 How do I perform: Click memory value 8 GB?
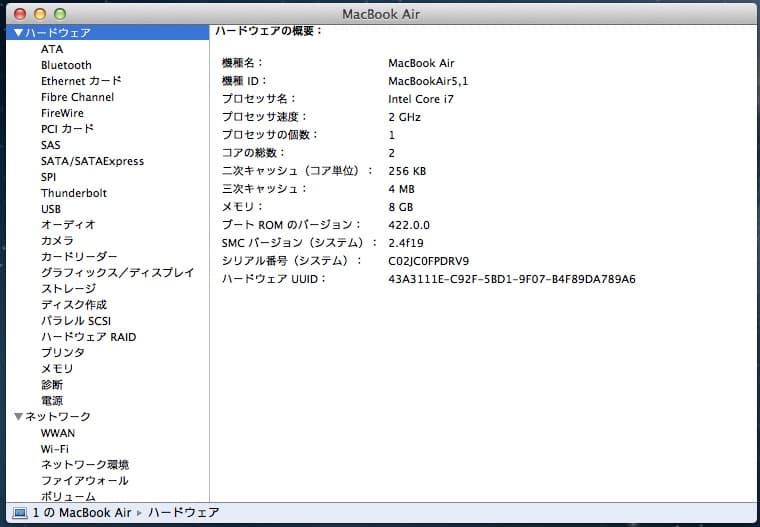pos(401,207)
